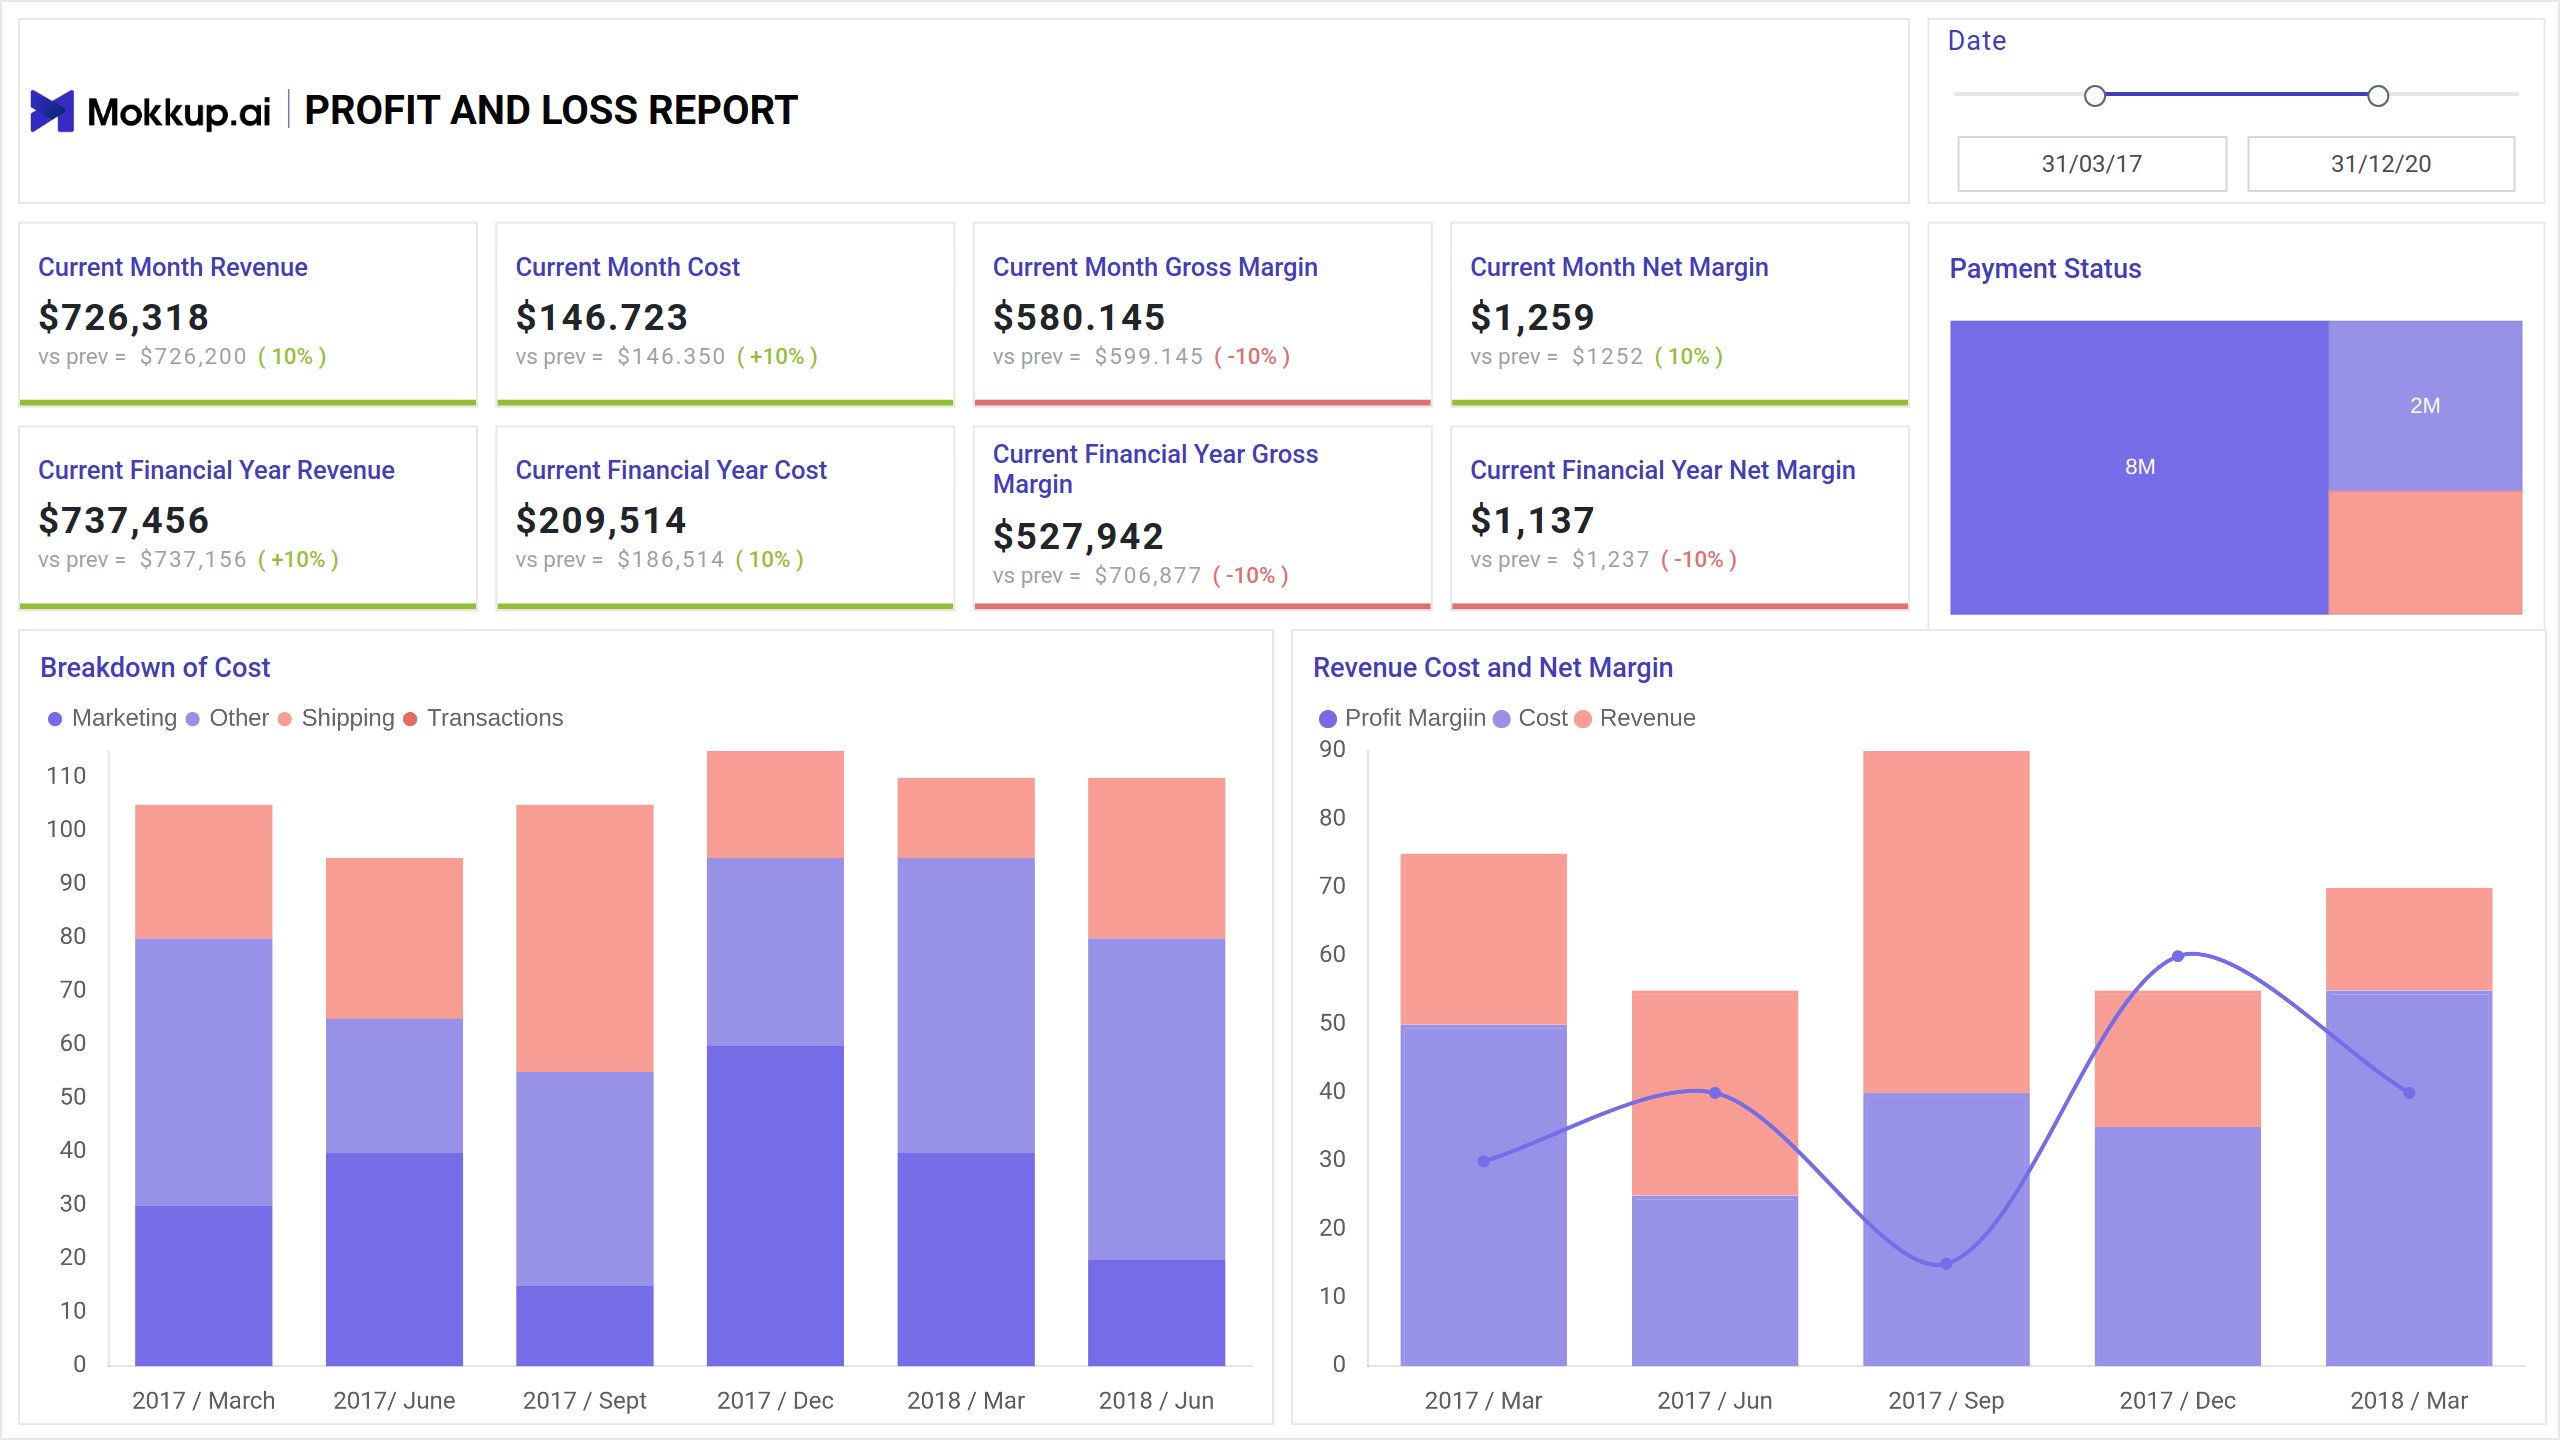Screen dimensions: 2560x1440
Task: Click the 2018 / Mar bar's Other segment in Breakdown
Action: click(x=966, y=1005)
